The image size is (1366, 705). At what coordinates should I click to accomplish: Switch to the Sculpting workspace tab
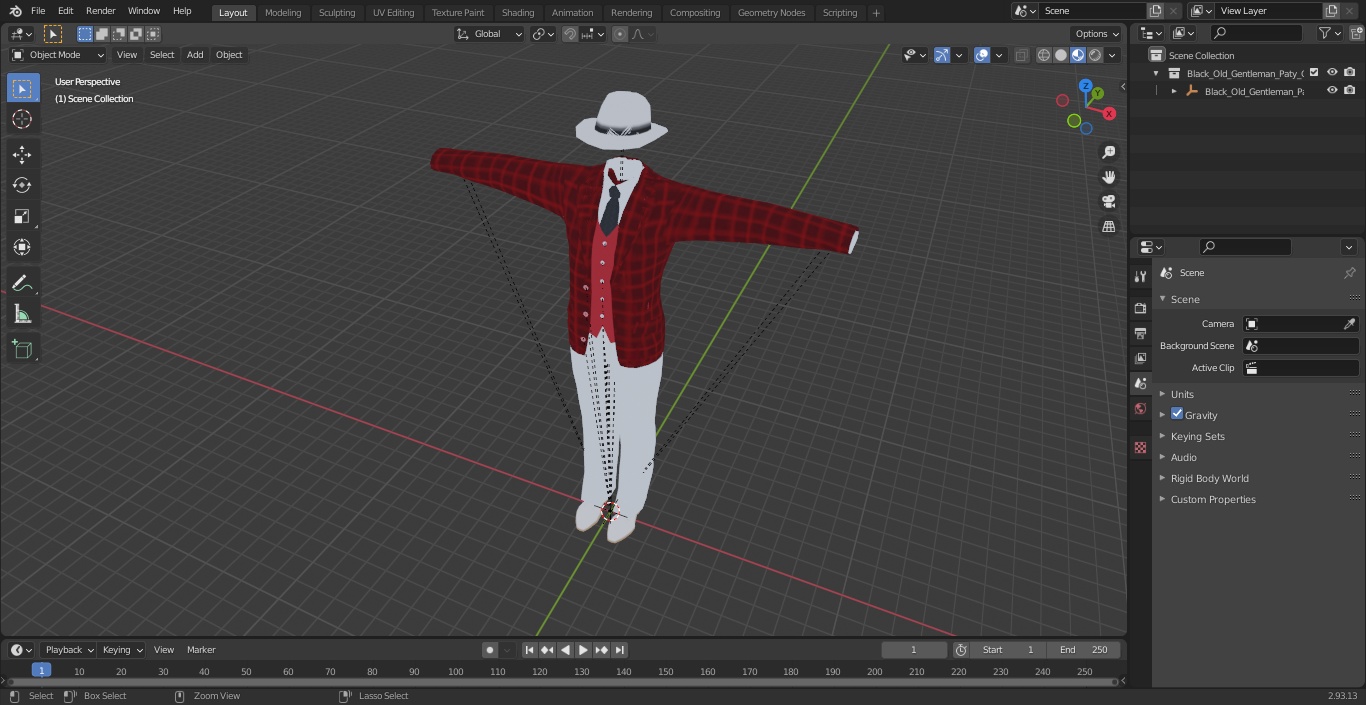click(337, 12)
